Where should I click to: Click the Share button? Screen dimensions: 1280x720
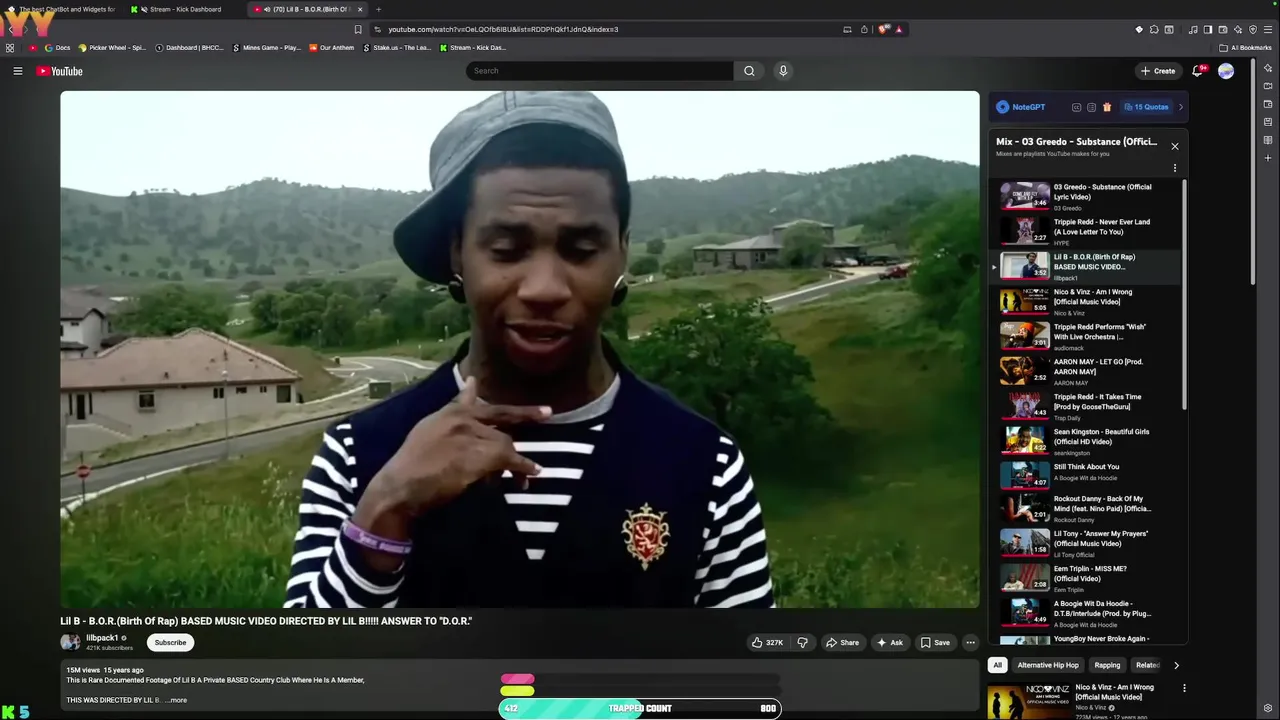tap(842, 643)
